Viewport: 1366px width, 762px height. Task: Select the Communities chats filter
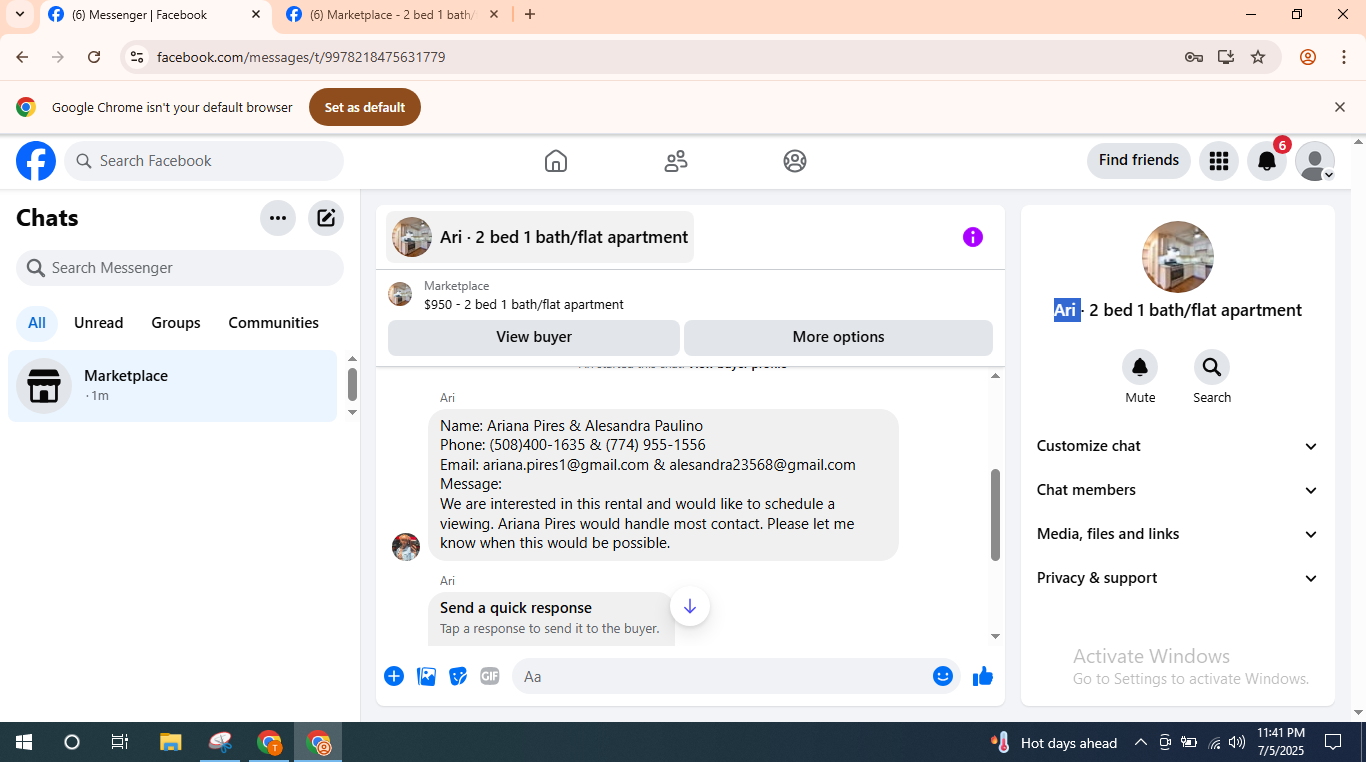coord(274,323)
